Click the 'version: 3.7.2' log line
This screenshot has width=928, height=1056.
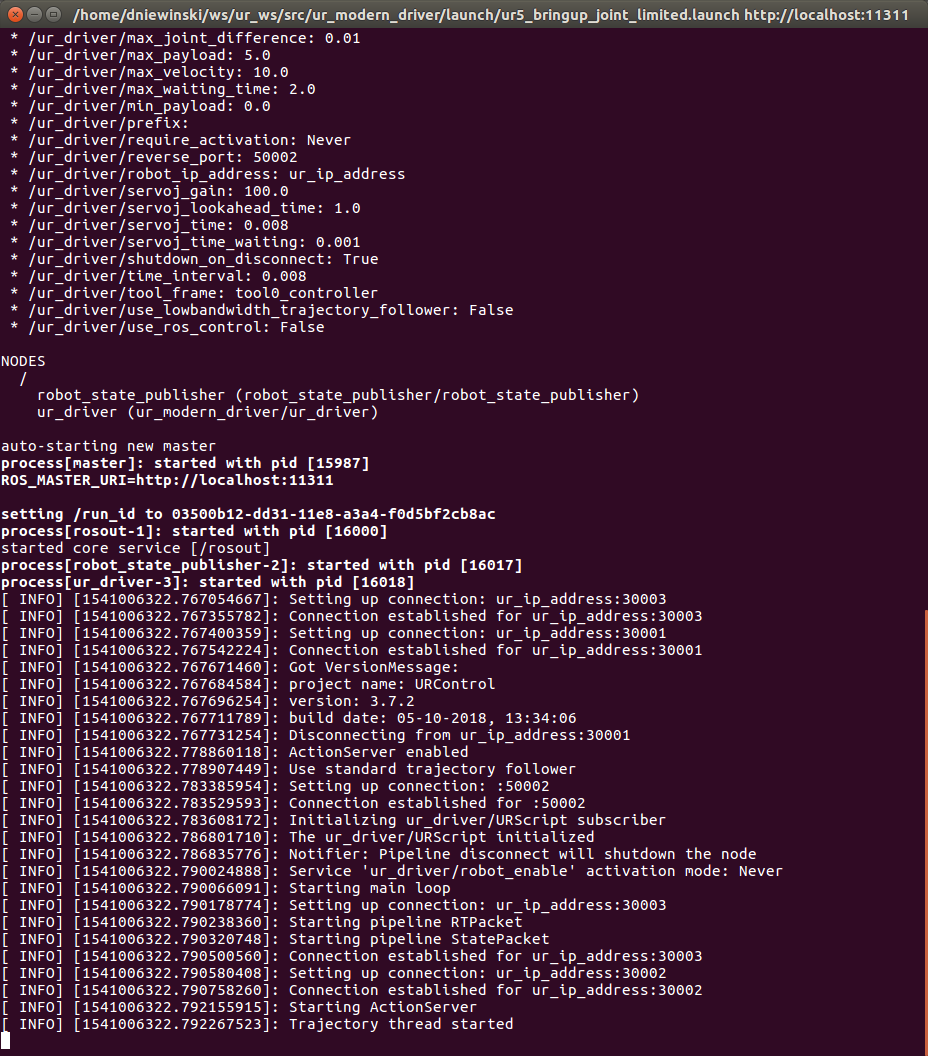point(208,701)
